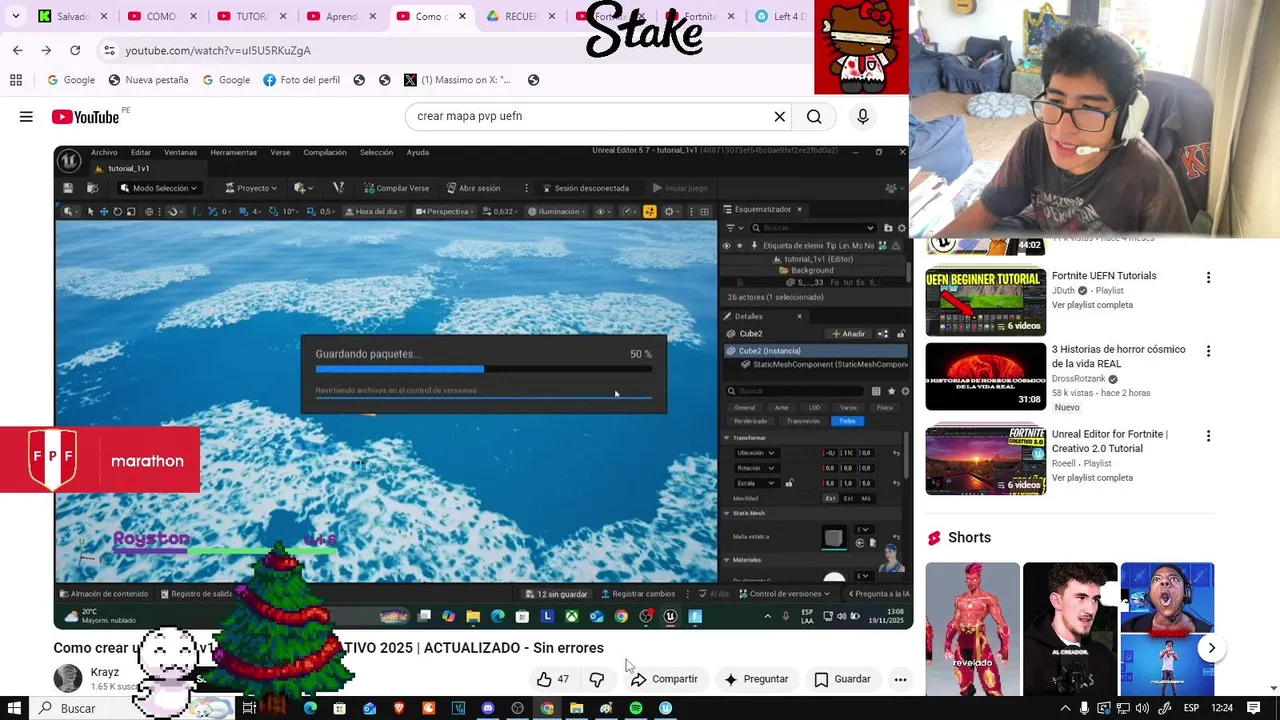Open the YouTube hamburger guide menu

coord(26,117)
